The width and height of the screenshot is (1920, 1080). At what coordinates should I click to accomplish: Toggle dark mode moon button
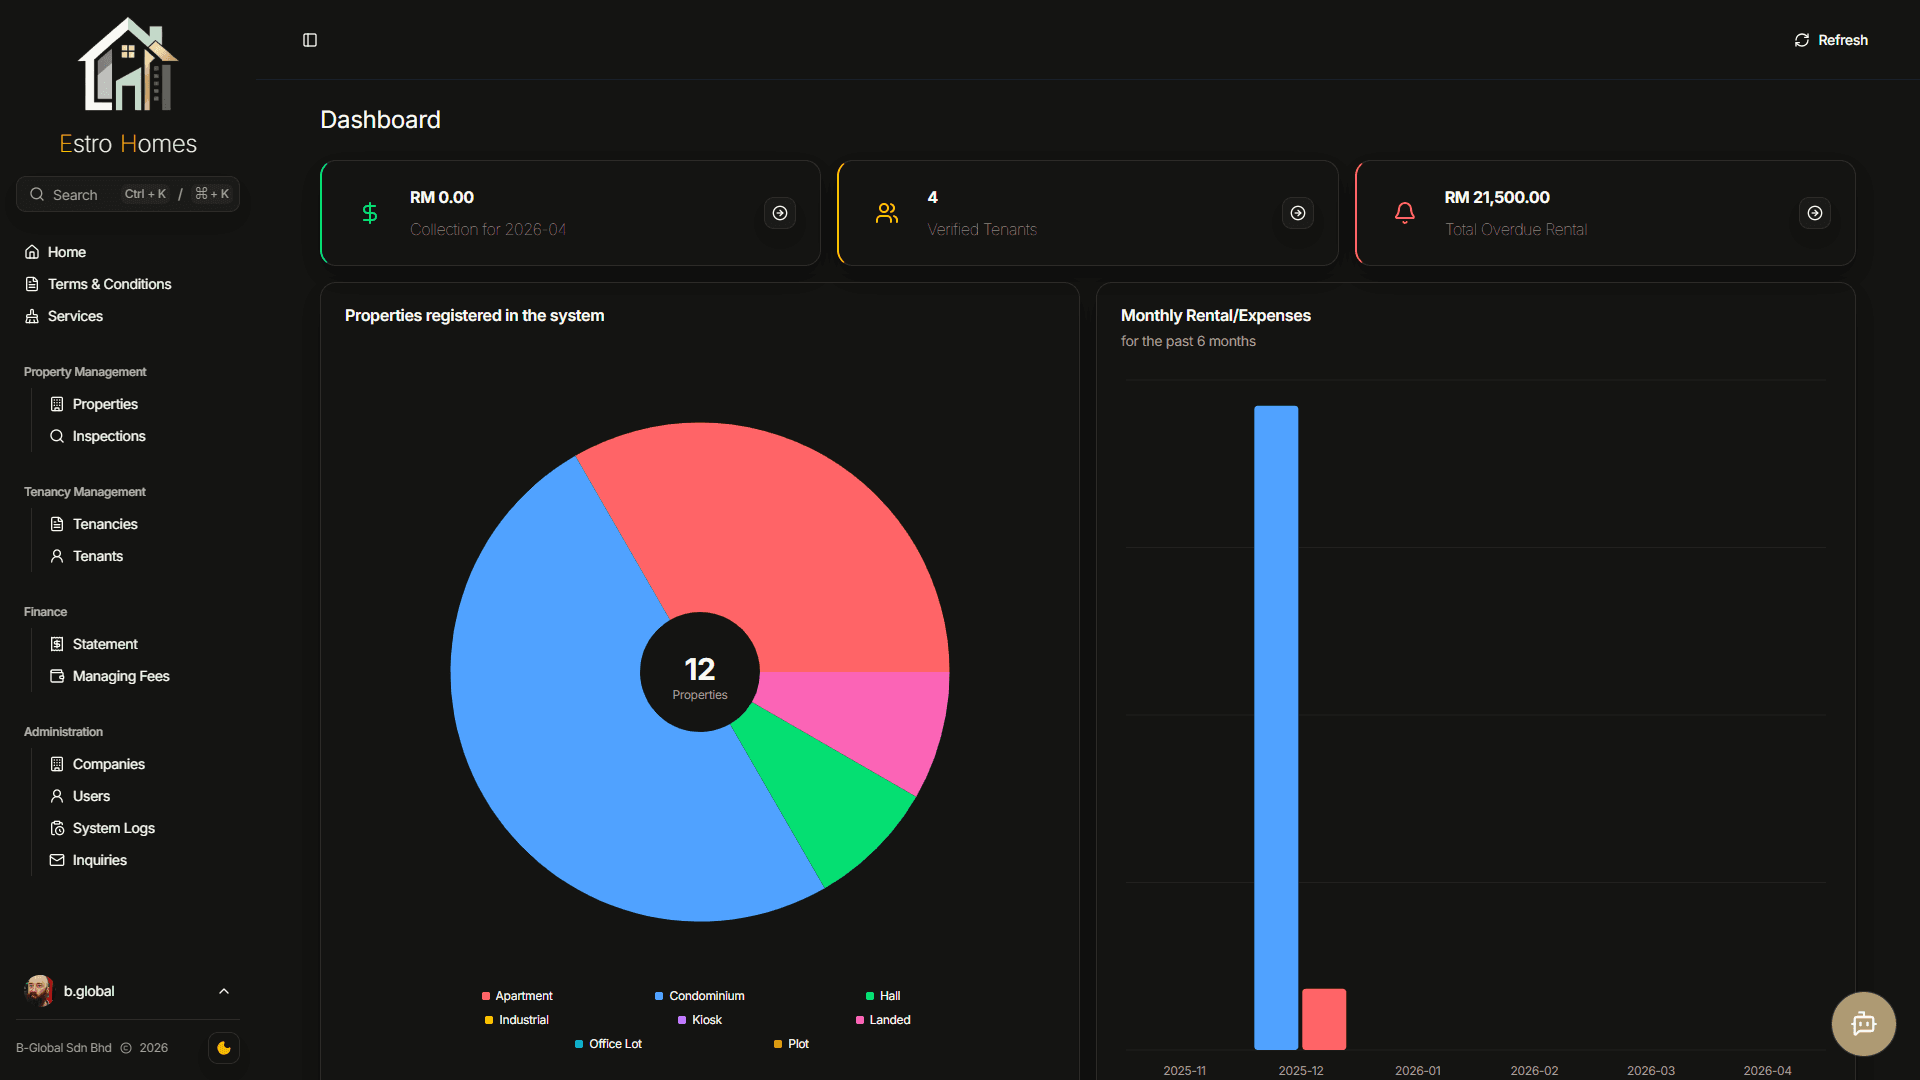[x=224, y=1048]
